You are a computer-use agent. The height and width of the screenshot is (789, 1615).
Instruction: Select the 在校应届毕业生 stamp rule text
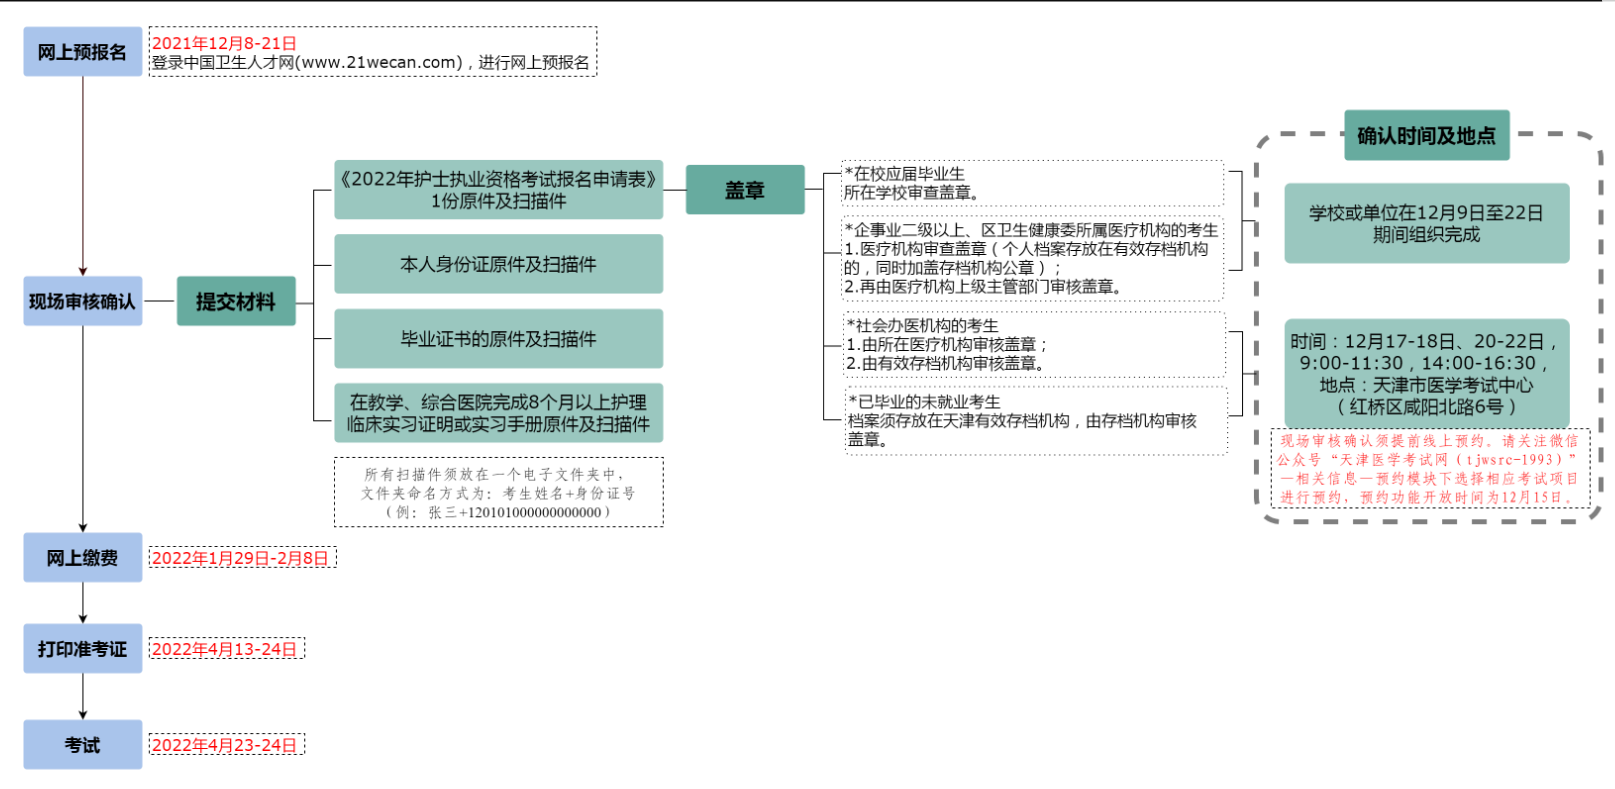[x=1032, y=183]
